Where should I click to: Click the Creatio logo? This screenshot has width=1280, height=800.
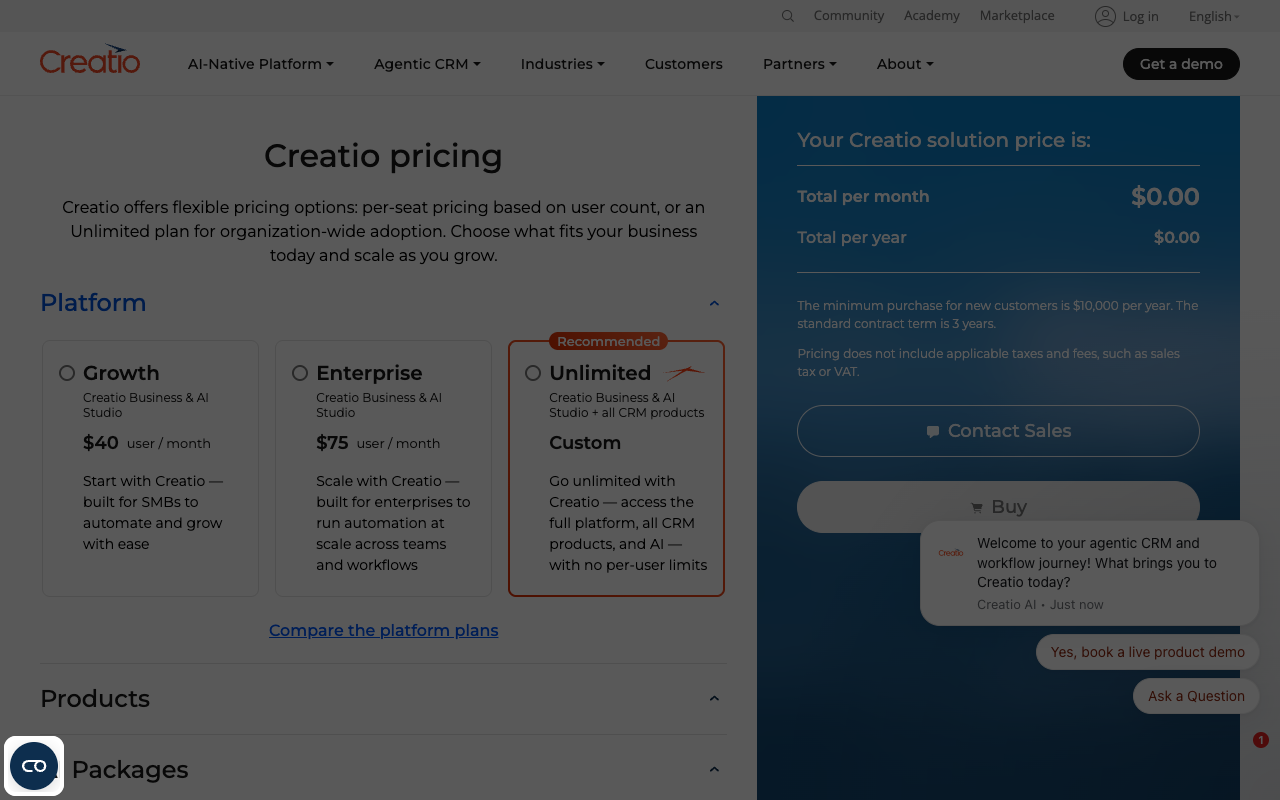(x=90, y=60)
